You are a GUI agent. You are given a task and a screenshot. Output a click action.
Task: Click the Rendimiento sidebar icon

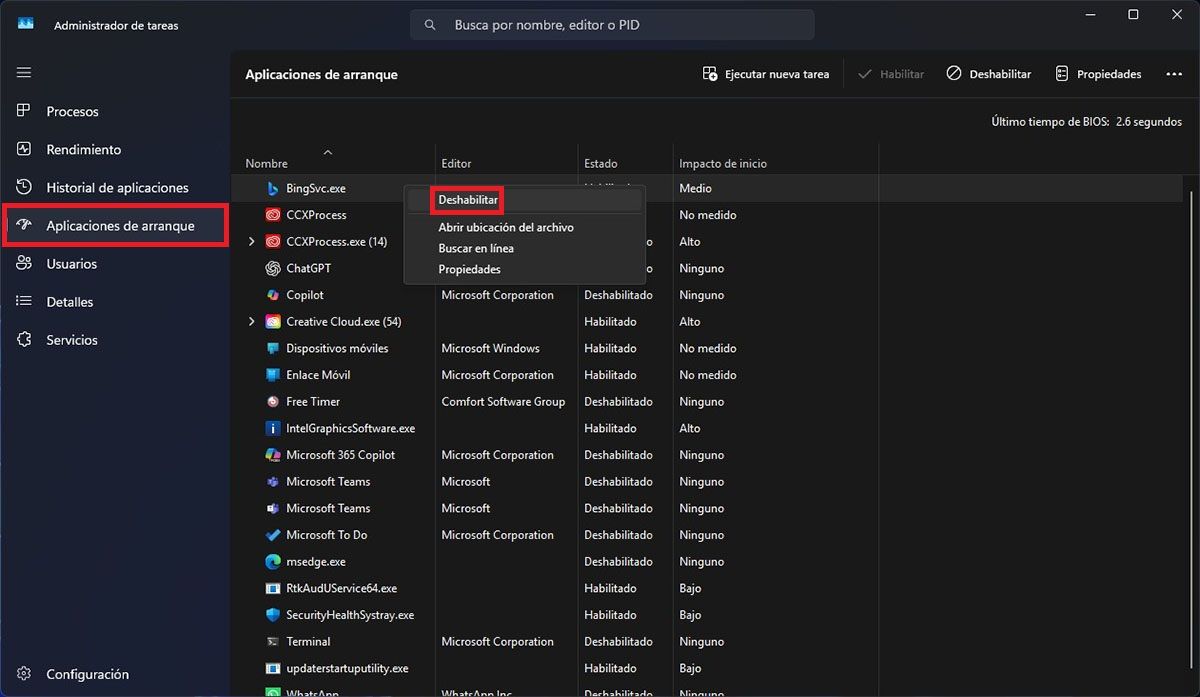pos(24,149)
